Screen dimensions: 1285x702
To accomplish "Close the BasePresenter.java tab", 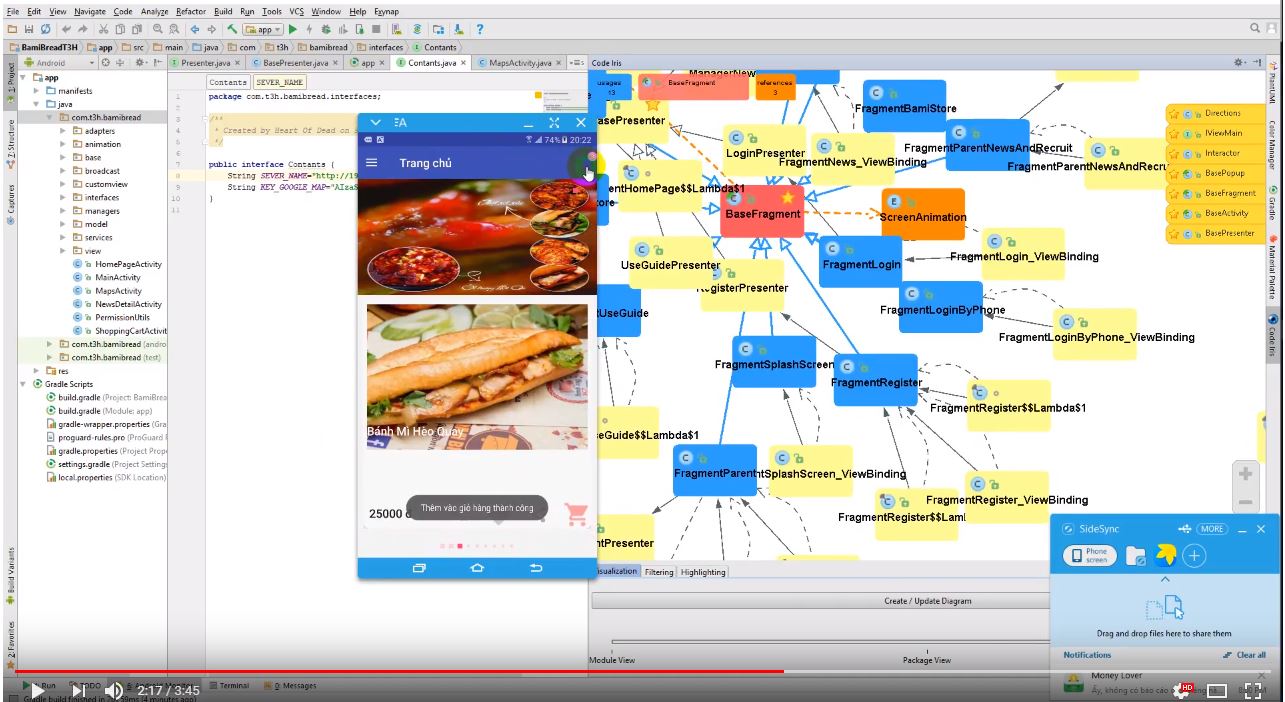I will (x=337, y=62).
